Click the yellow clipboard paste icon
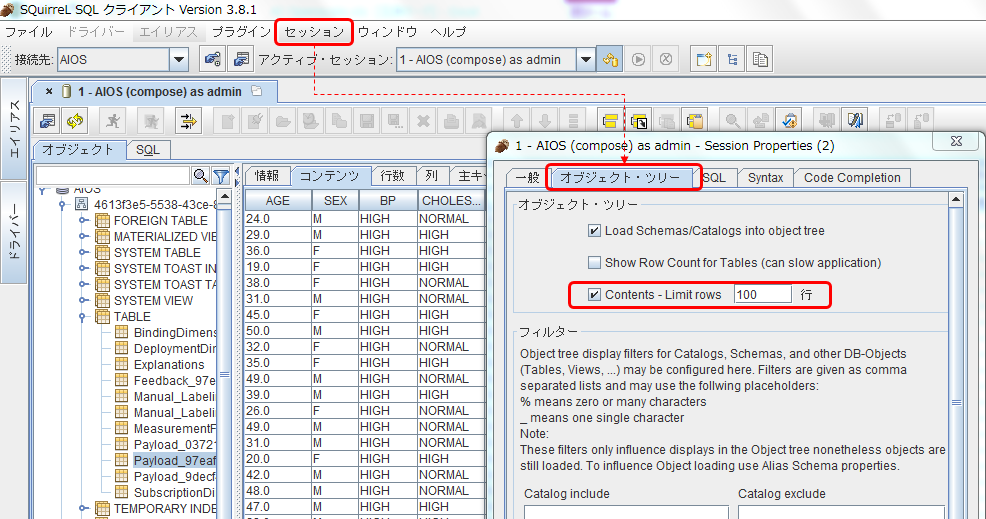Screen dimensions: 986x519 click(695, 120)
